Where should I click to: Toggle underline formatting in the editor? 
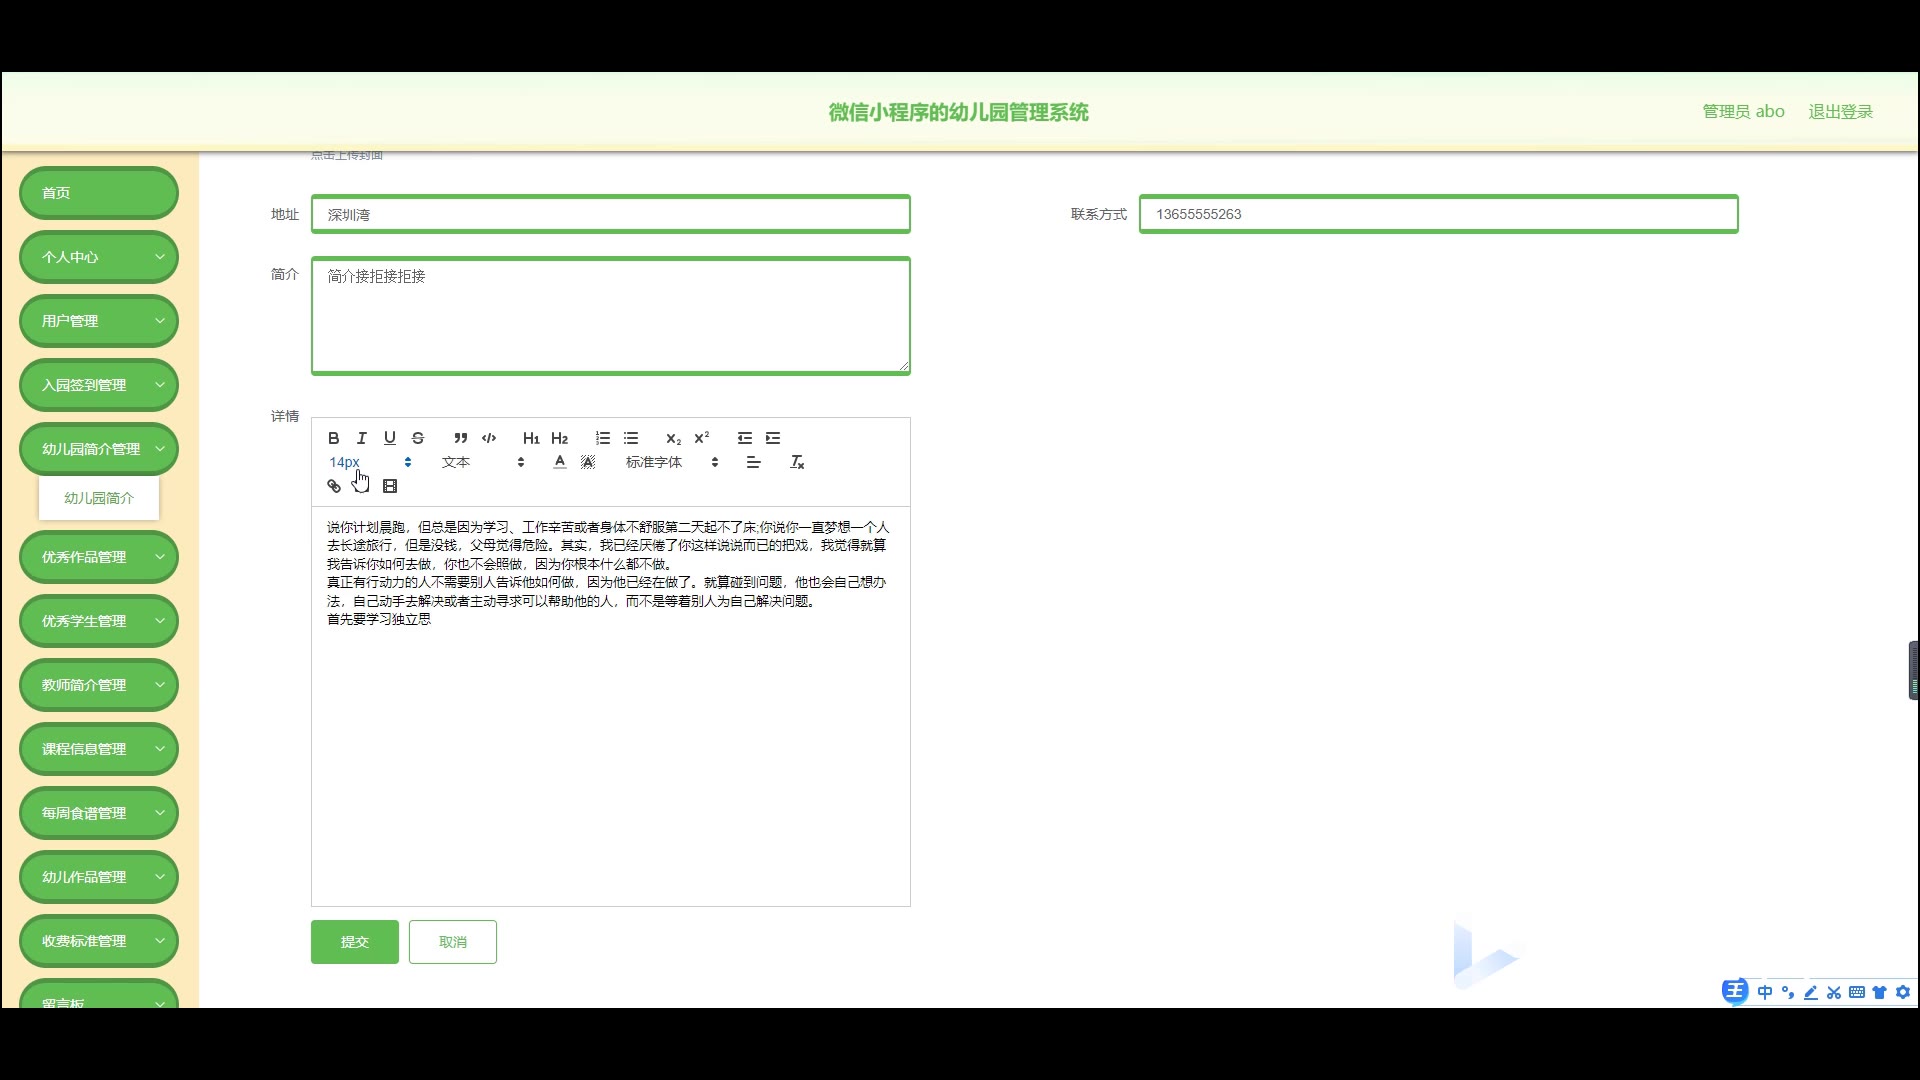pos(390,438)
